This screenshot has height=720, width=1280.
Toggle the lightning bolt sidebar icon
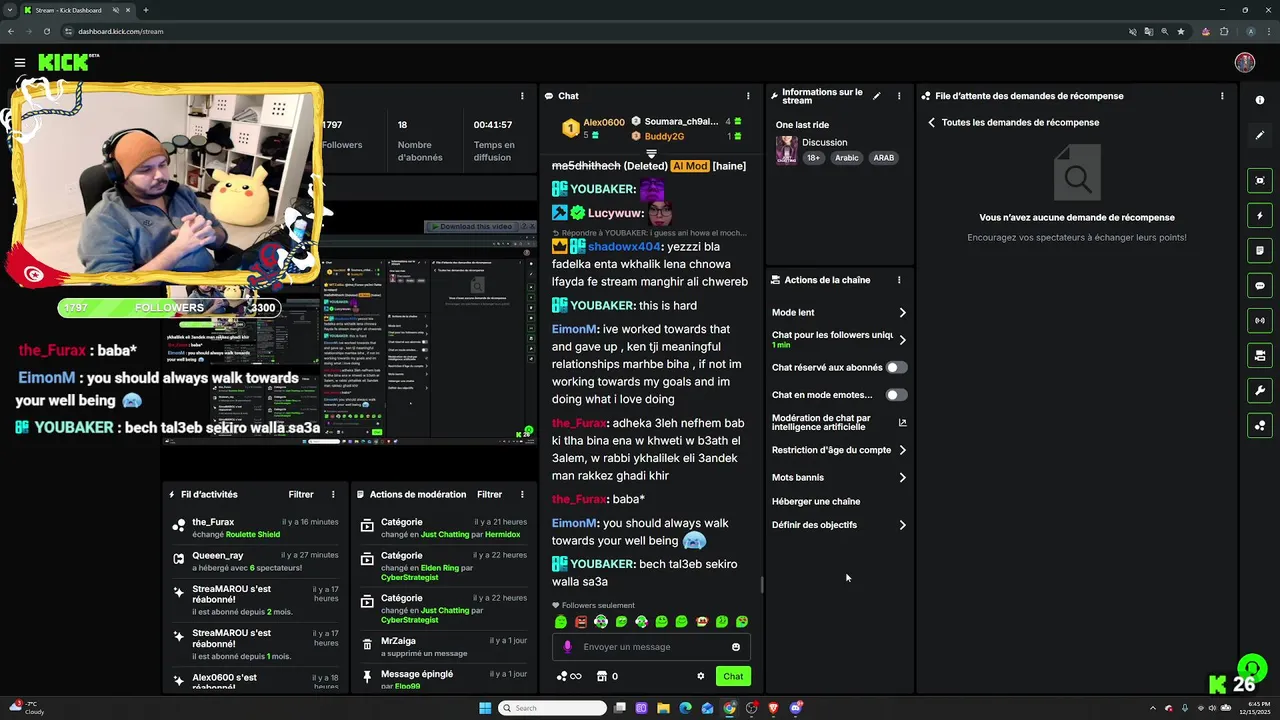coord(1260,215)
